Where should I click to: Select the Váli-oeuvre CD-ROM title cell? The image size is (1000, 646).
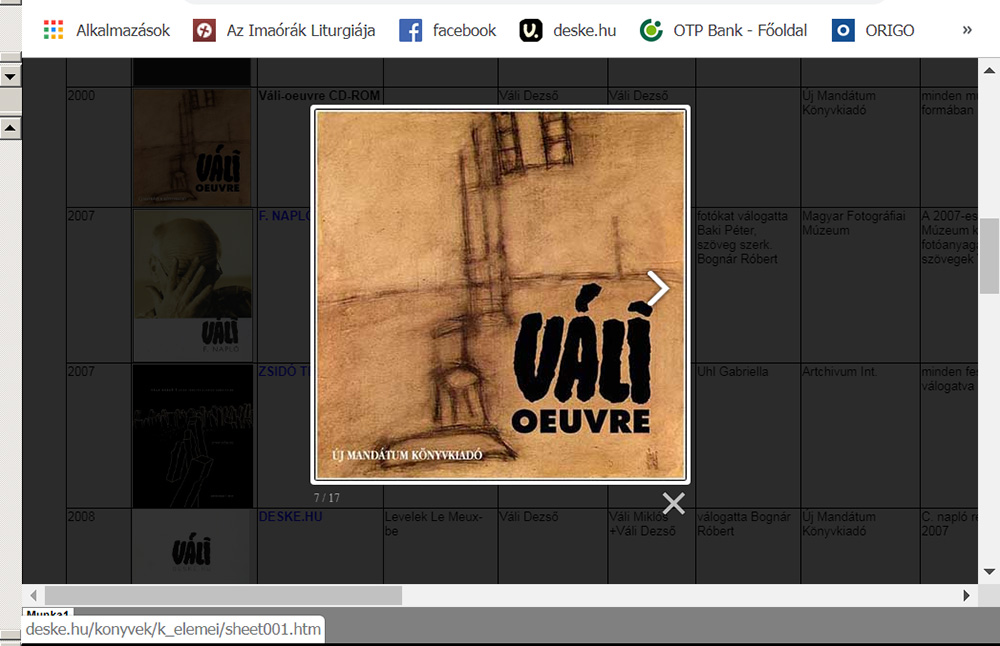click(320, 147)
